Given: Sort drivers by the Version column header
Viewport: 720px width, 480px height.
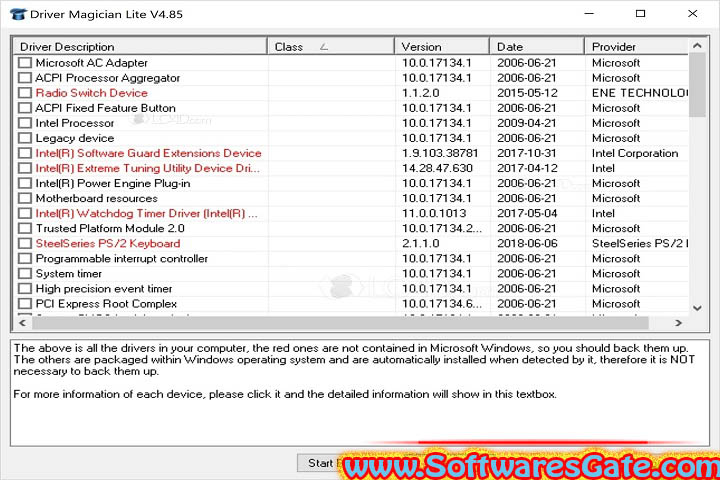Looking at the screenshot, I should [x=442, y=46].
